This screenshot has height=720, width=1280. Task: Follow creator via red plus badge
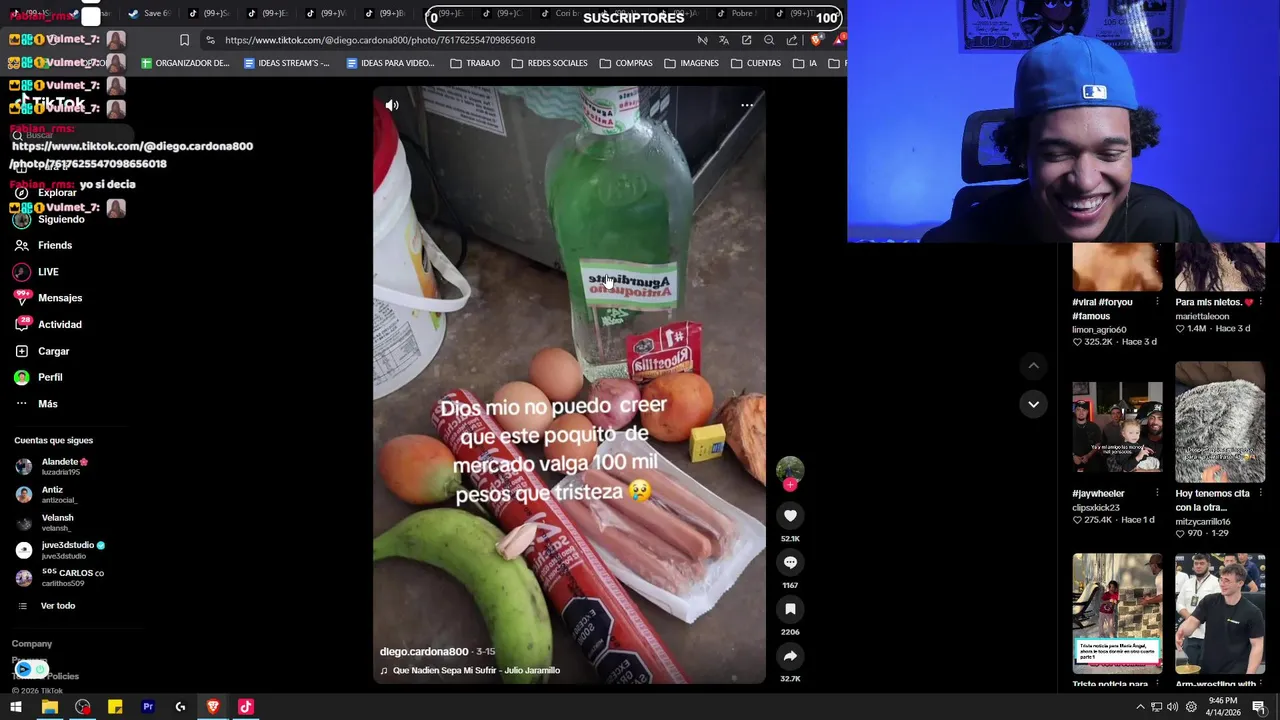click(x=790, y=485)
